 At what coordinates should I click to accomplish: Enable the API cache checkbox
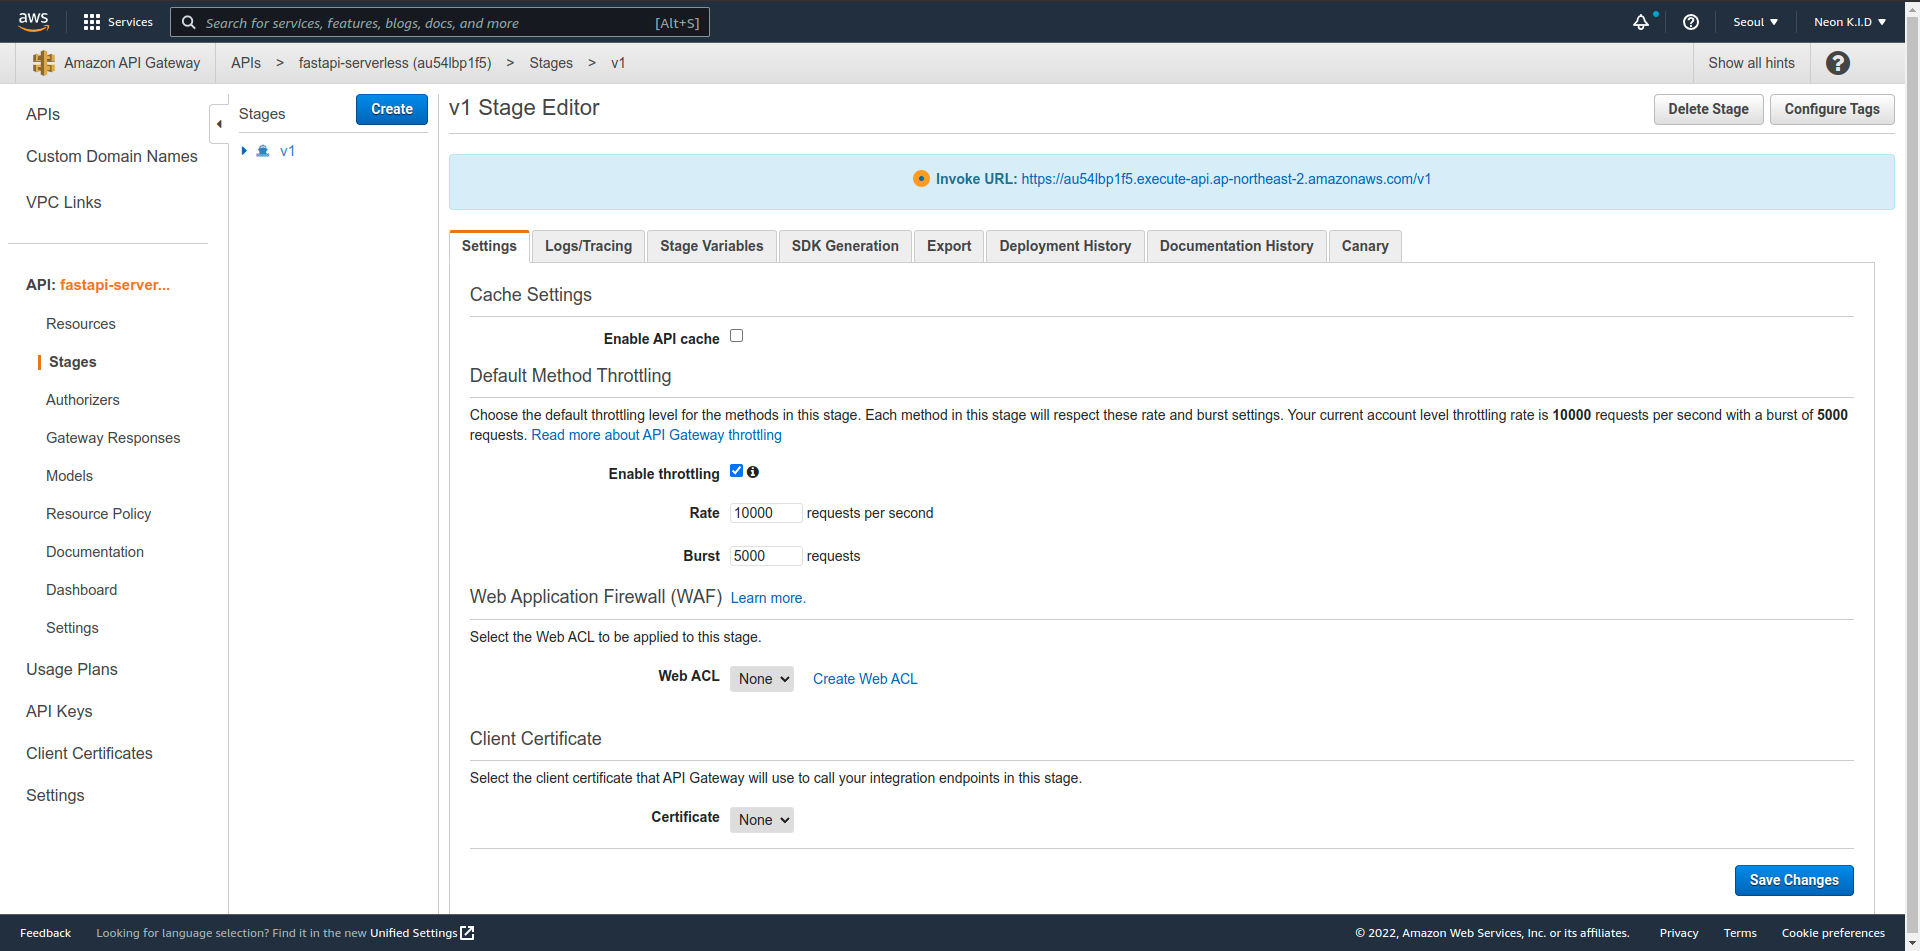coord(736,336)
